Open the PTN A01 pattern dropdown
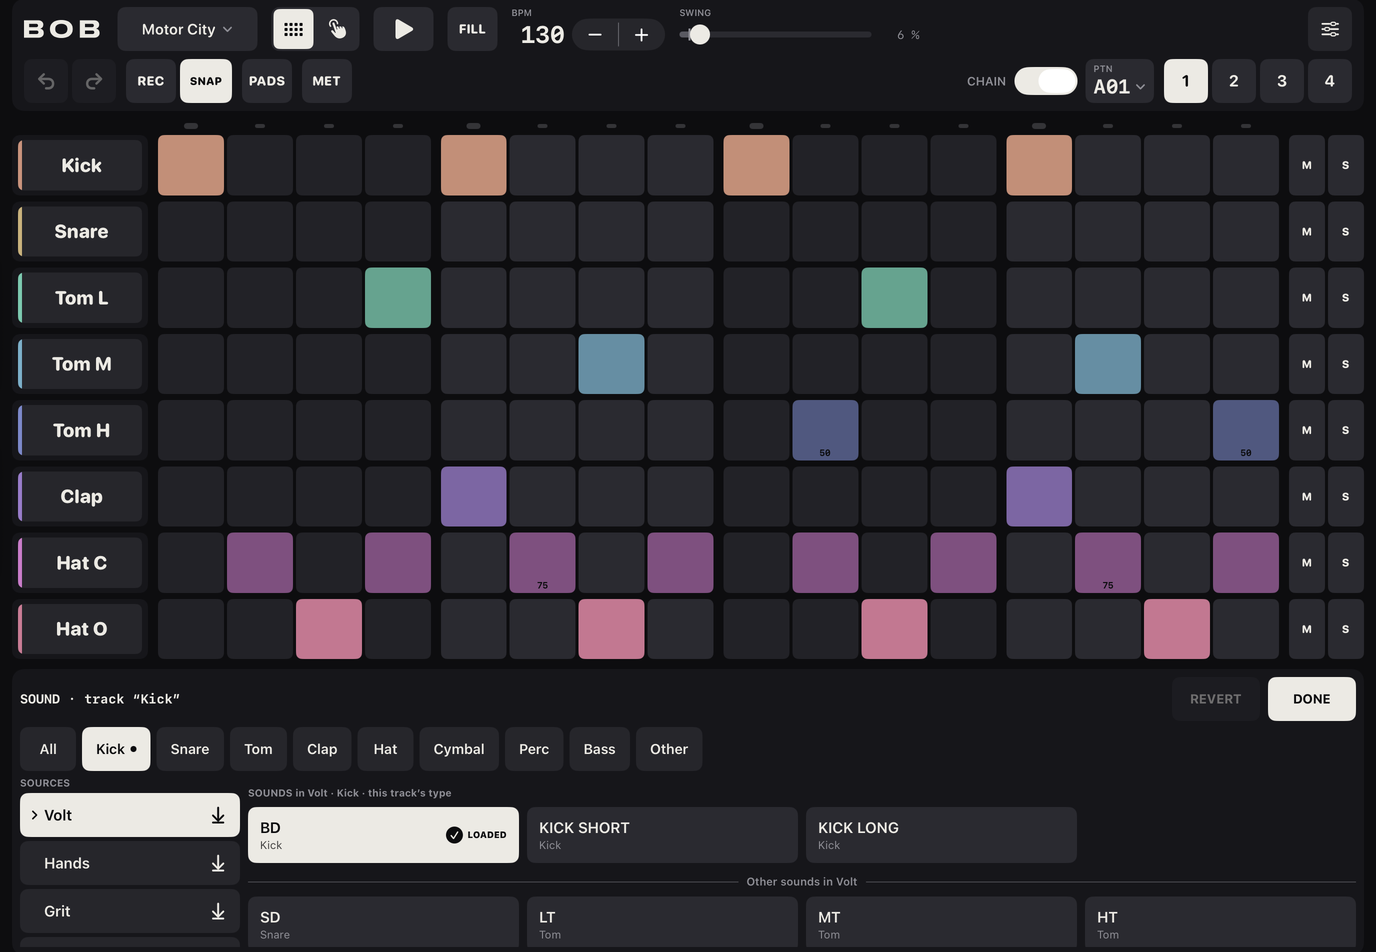1376x952 pixels. (x=1119, y=81)
